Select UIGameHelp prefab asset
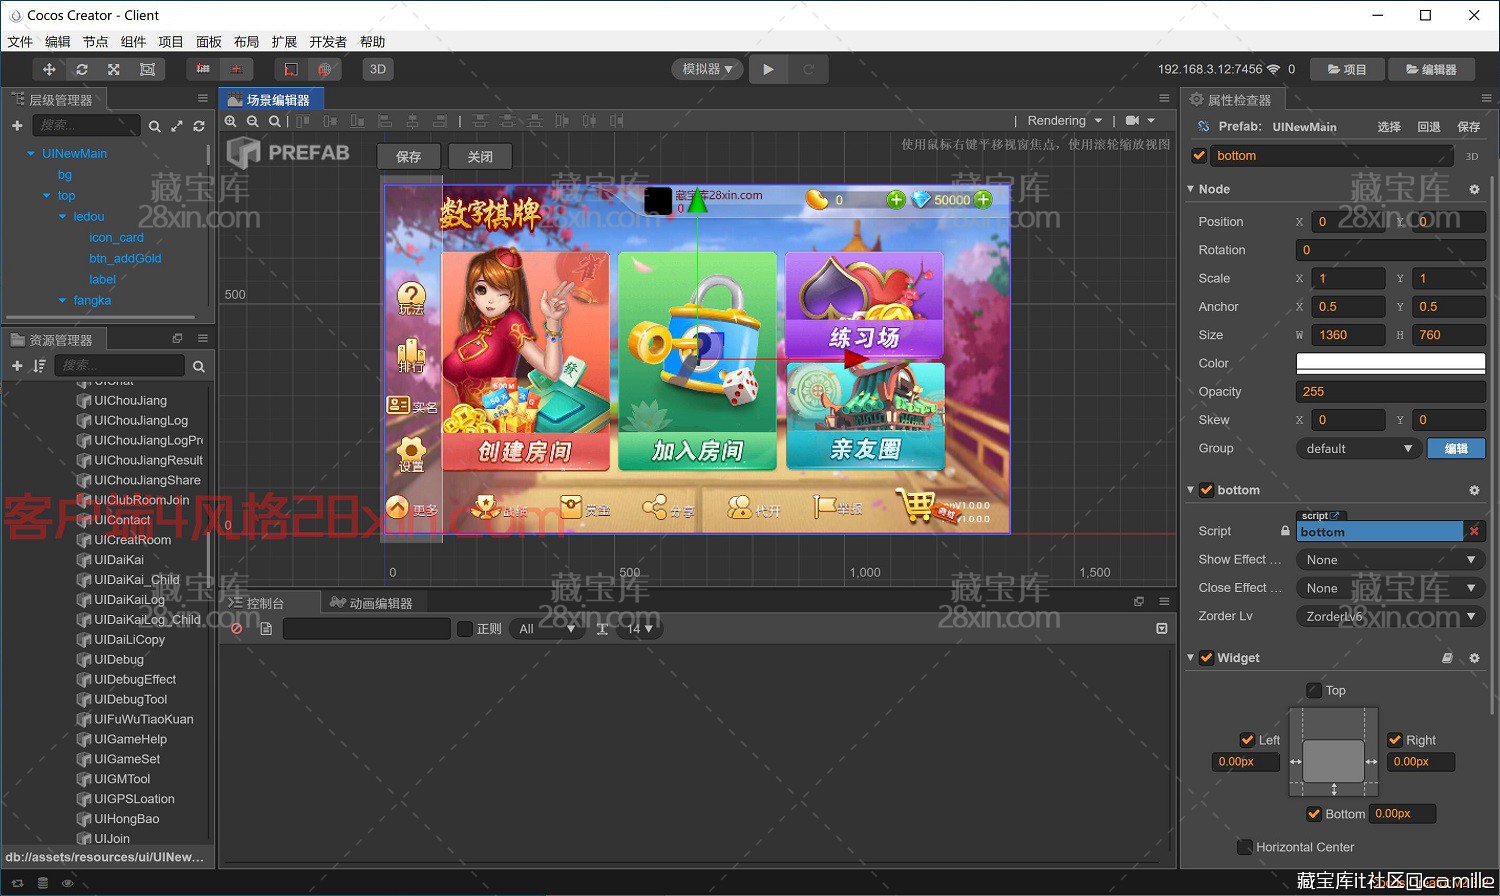 (x=130, y=739)
